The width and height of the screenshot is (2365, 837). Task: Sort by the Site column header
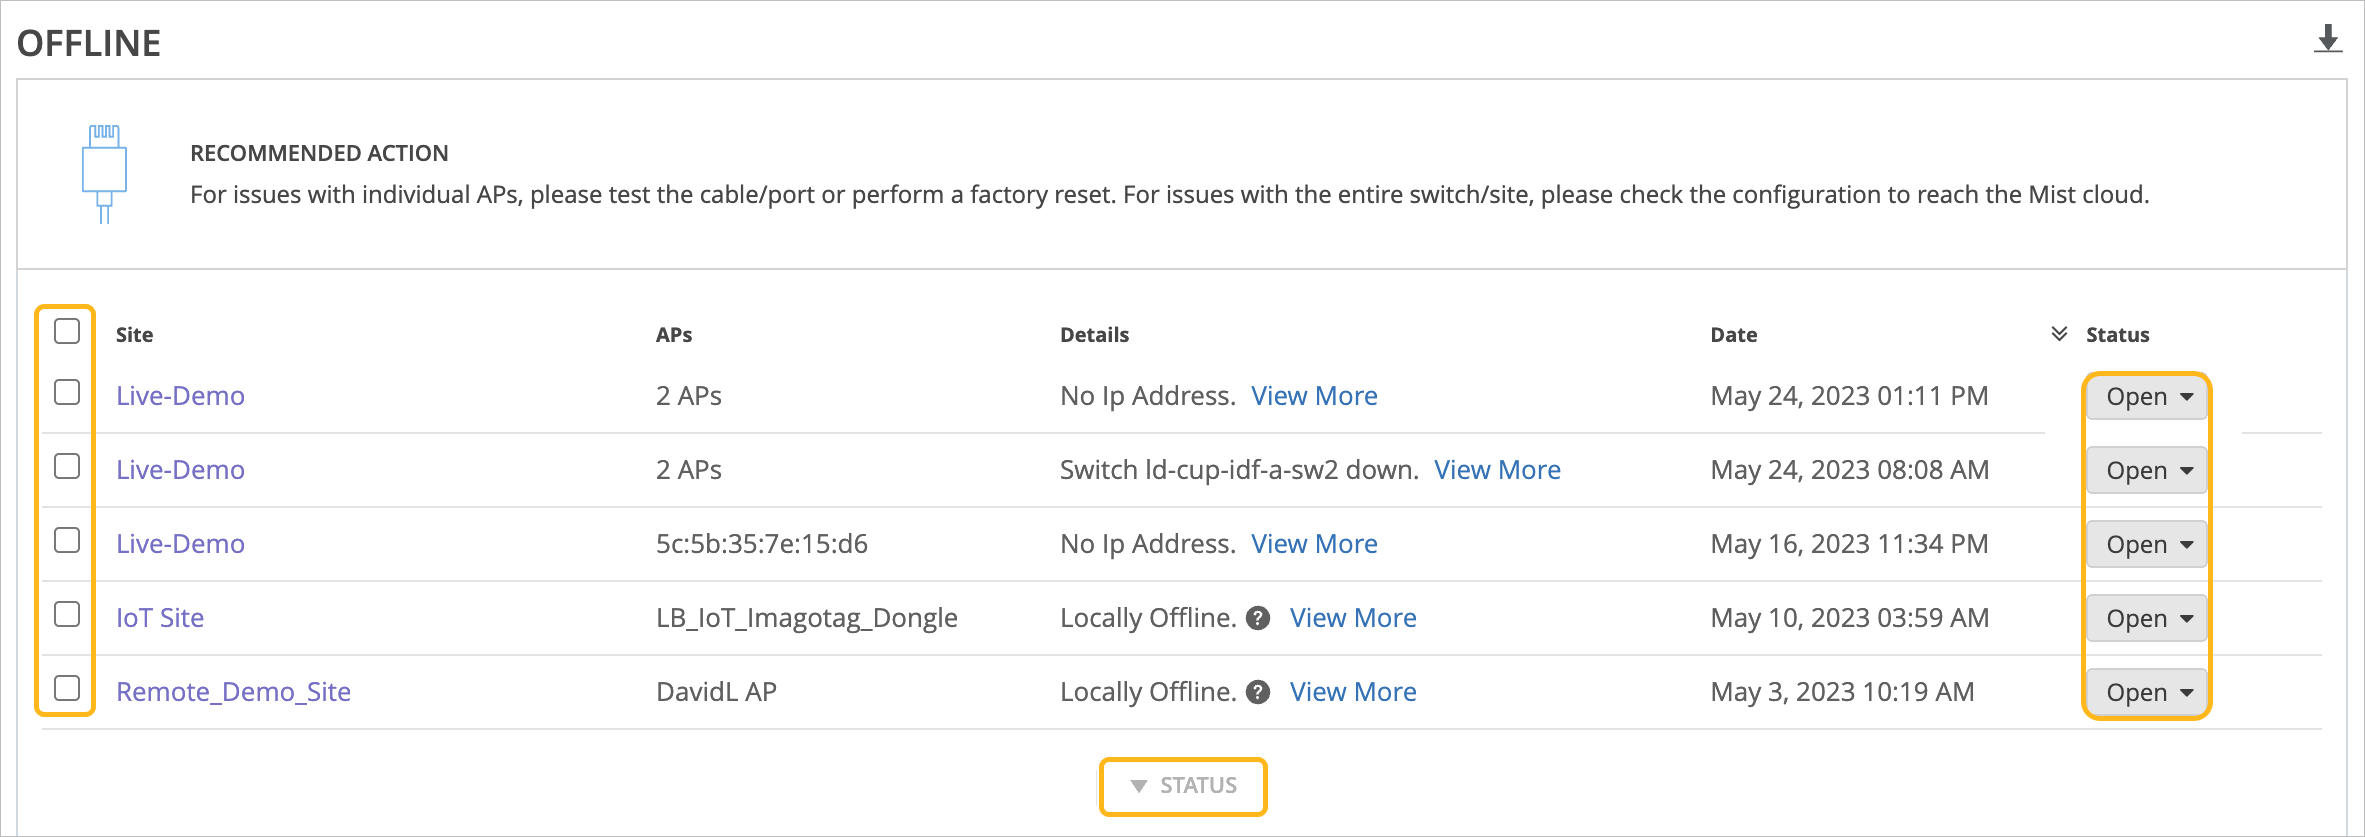tap(134, 335)
